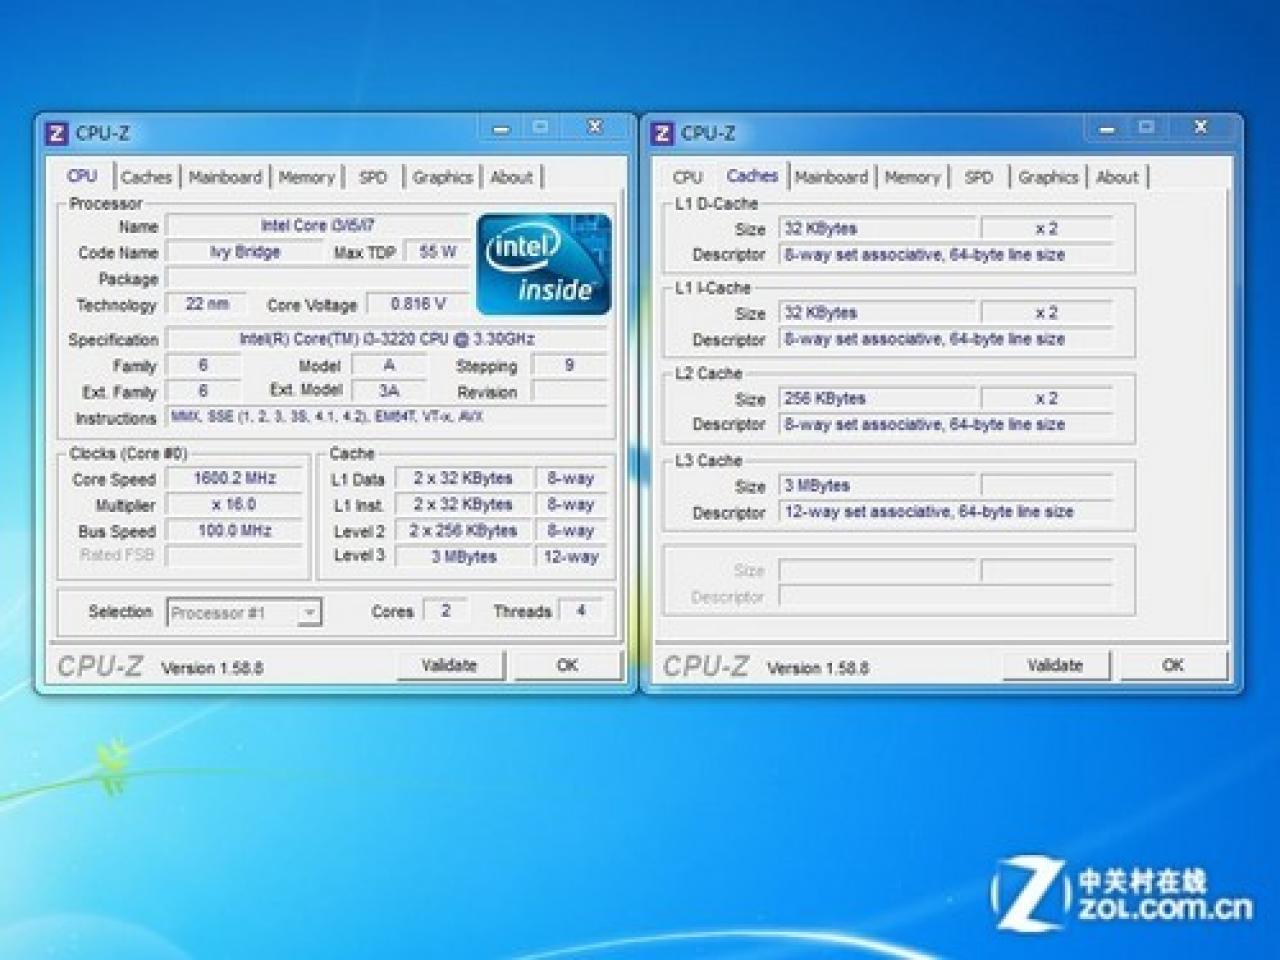
Task: Click Validate button in left CPU-Z window
Action: [x=450, y=665]
